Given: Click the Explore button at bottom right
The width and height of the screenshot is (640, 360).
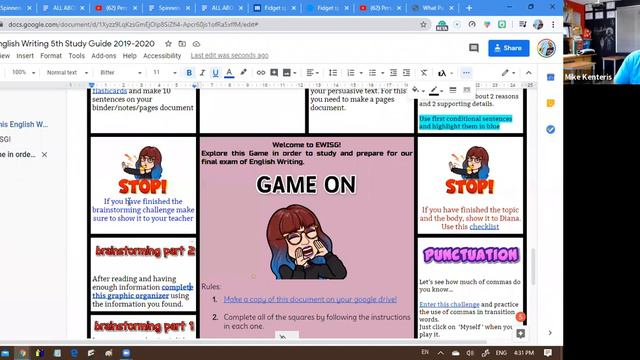Looking at the screenshot, I should click(x=520, y=333).
